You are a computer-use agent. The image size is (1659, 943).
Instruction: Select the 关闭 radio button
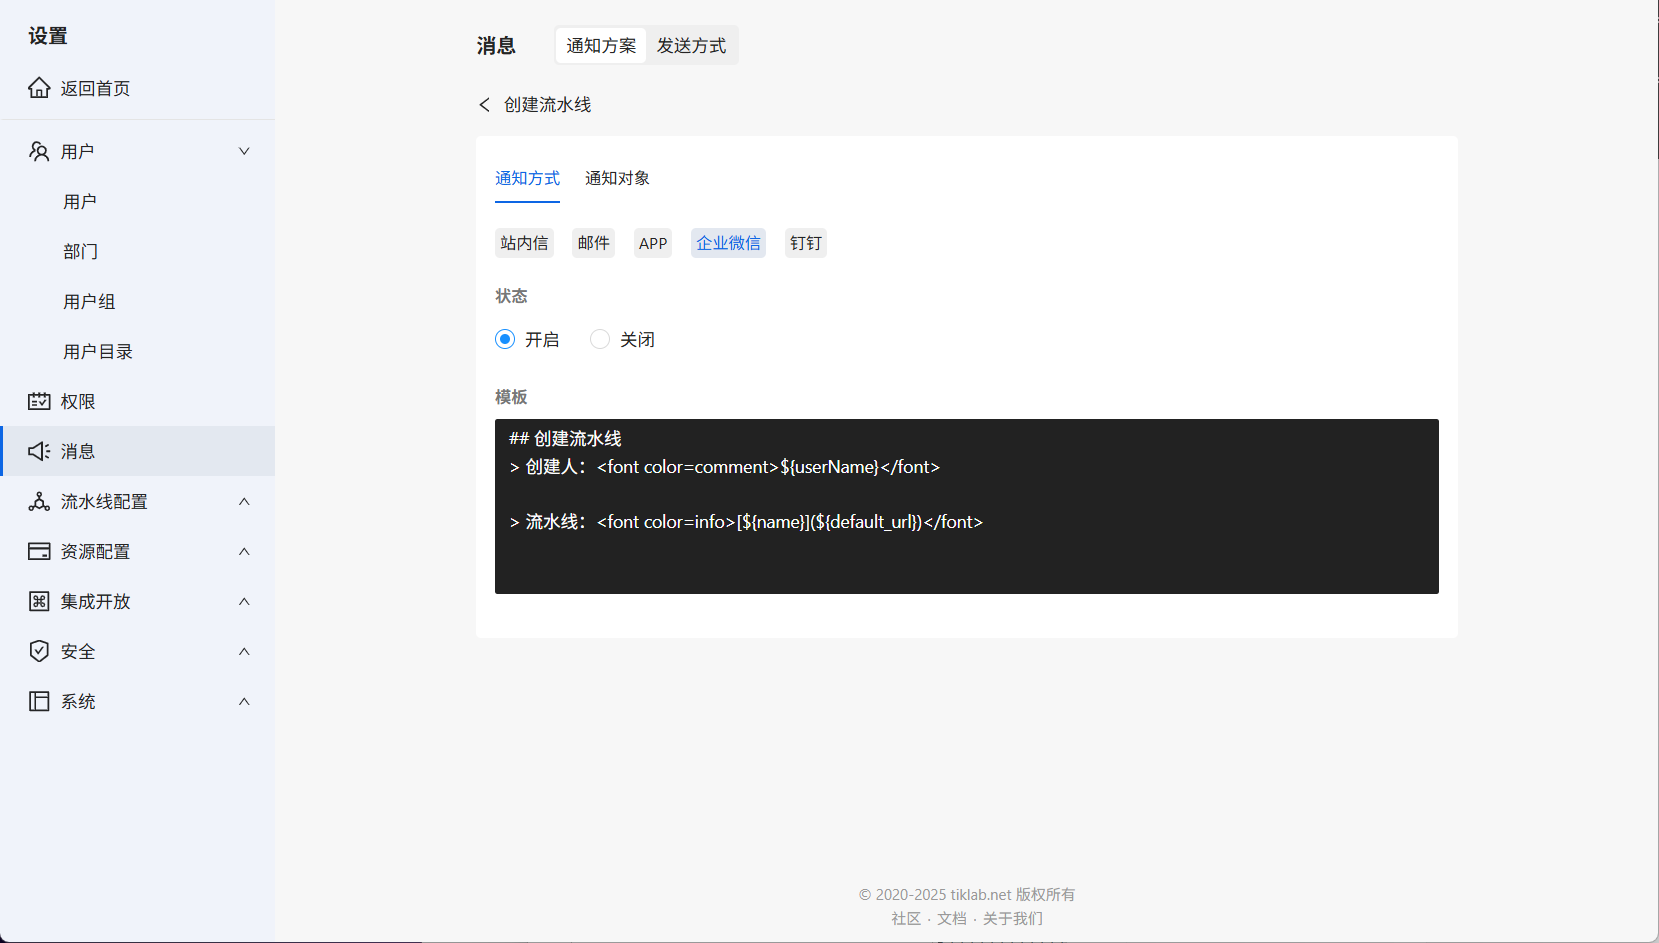600,339
